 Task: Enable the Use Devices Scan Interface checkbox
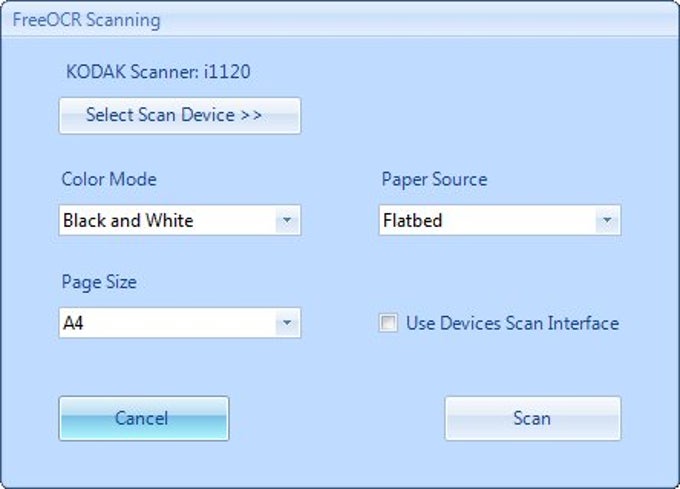[x=388, y=323]
